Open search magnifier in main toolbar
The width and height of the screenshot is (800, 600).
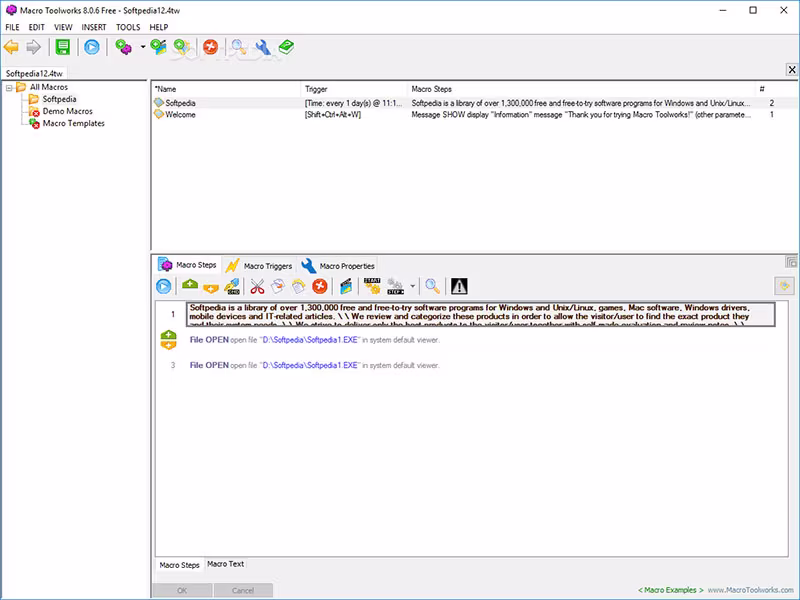pos(238,47)
